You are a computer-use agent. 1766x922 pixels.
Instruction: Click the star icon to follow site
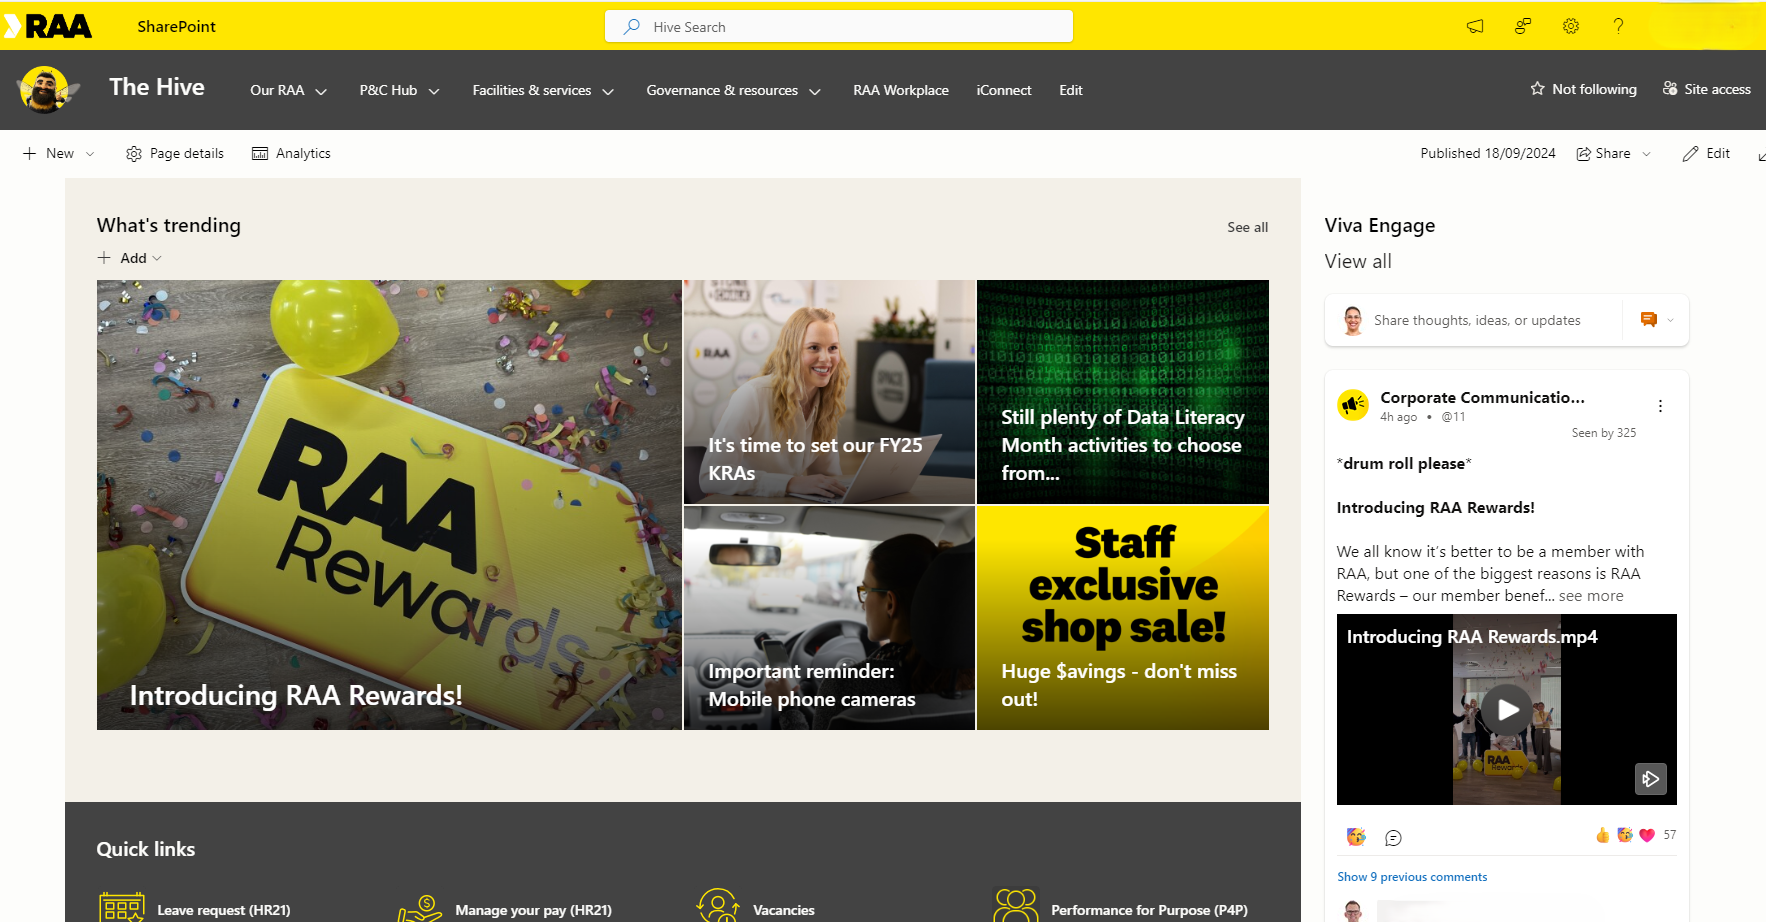pyautogui.click(x=1537, y=89)
